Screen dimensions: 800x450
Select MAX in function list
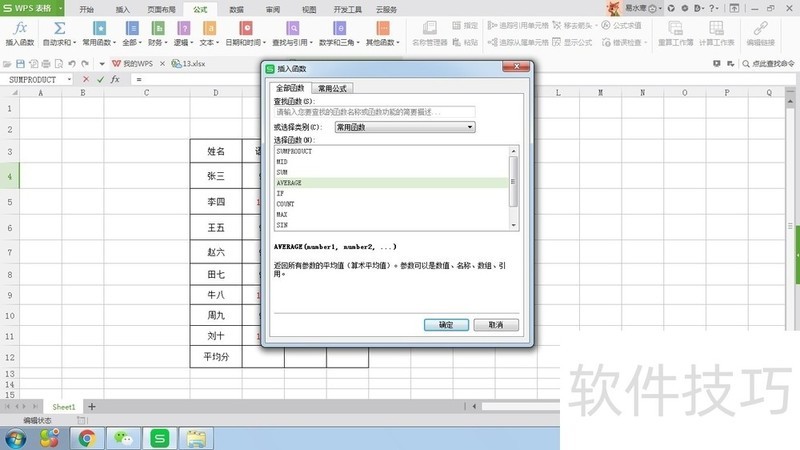(391, 214)
